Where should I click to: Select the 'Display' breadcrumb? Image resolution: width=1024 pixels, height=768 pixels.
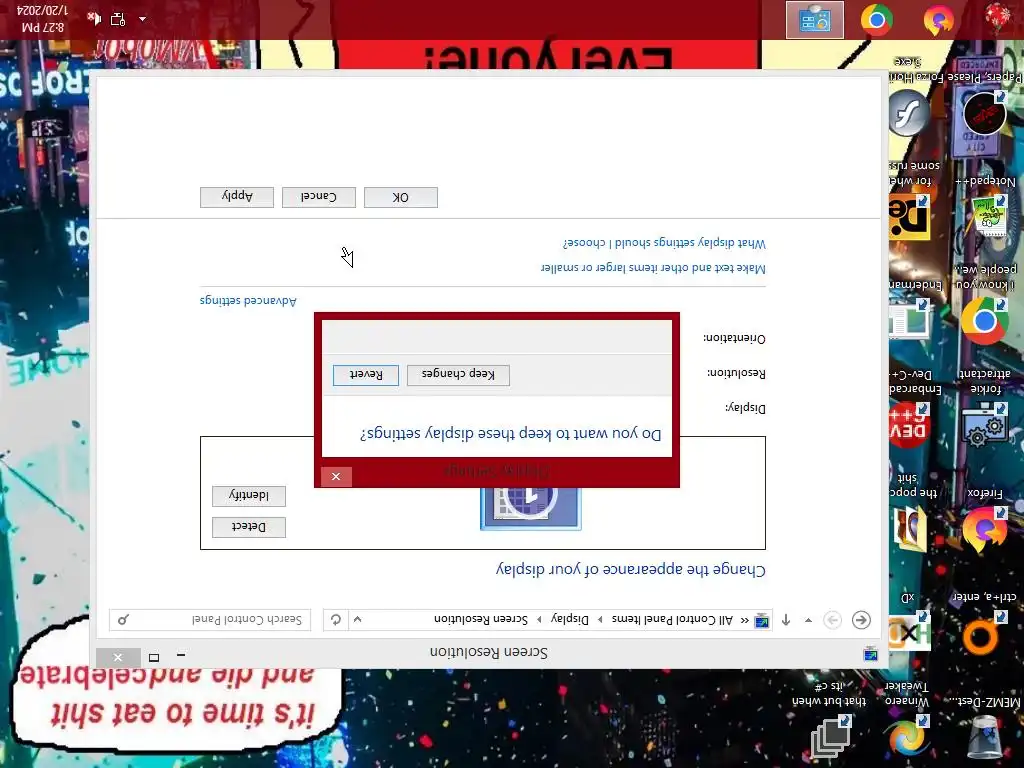(x=570, y=619)
